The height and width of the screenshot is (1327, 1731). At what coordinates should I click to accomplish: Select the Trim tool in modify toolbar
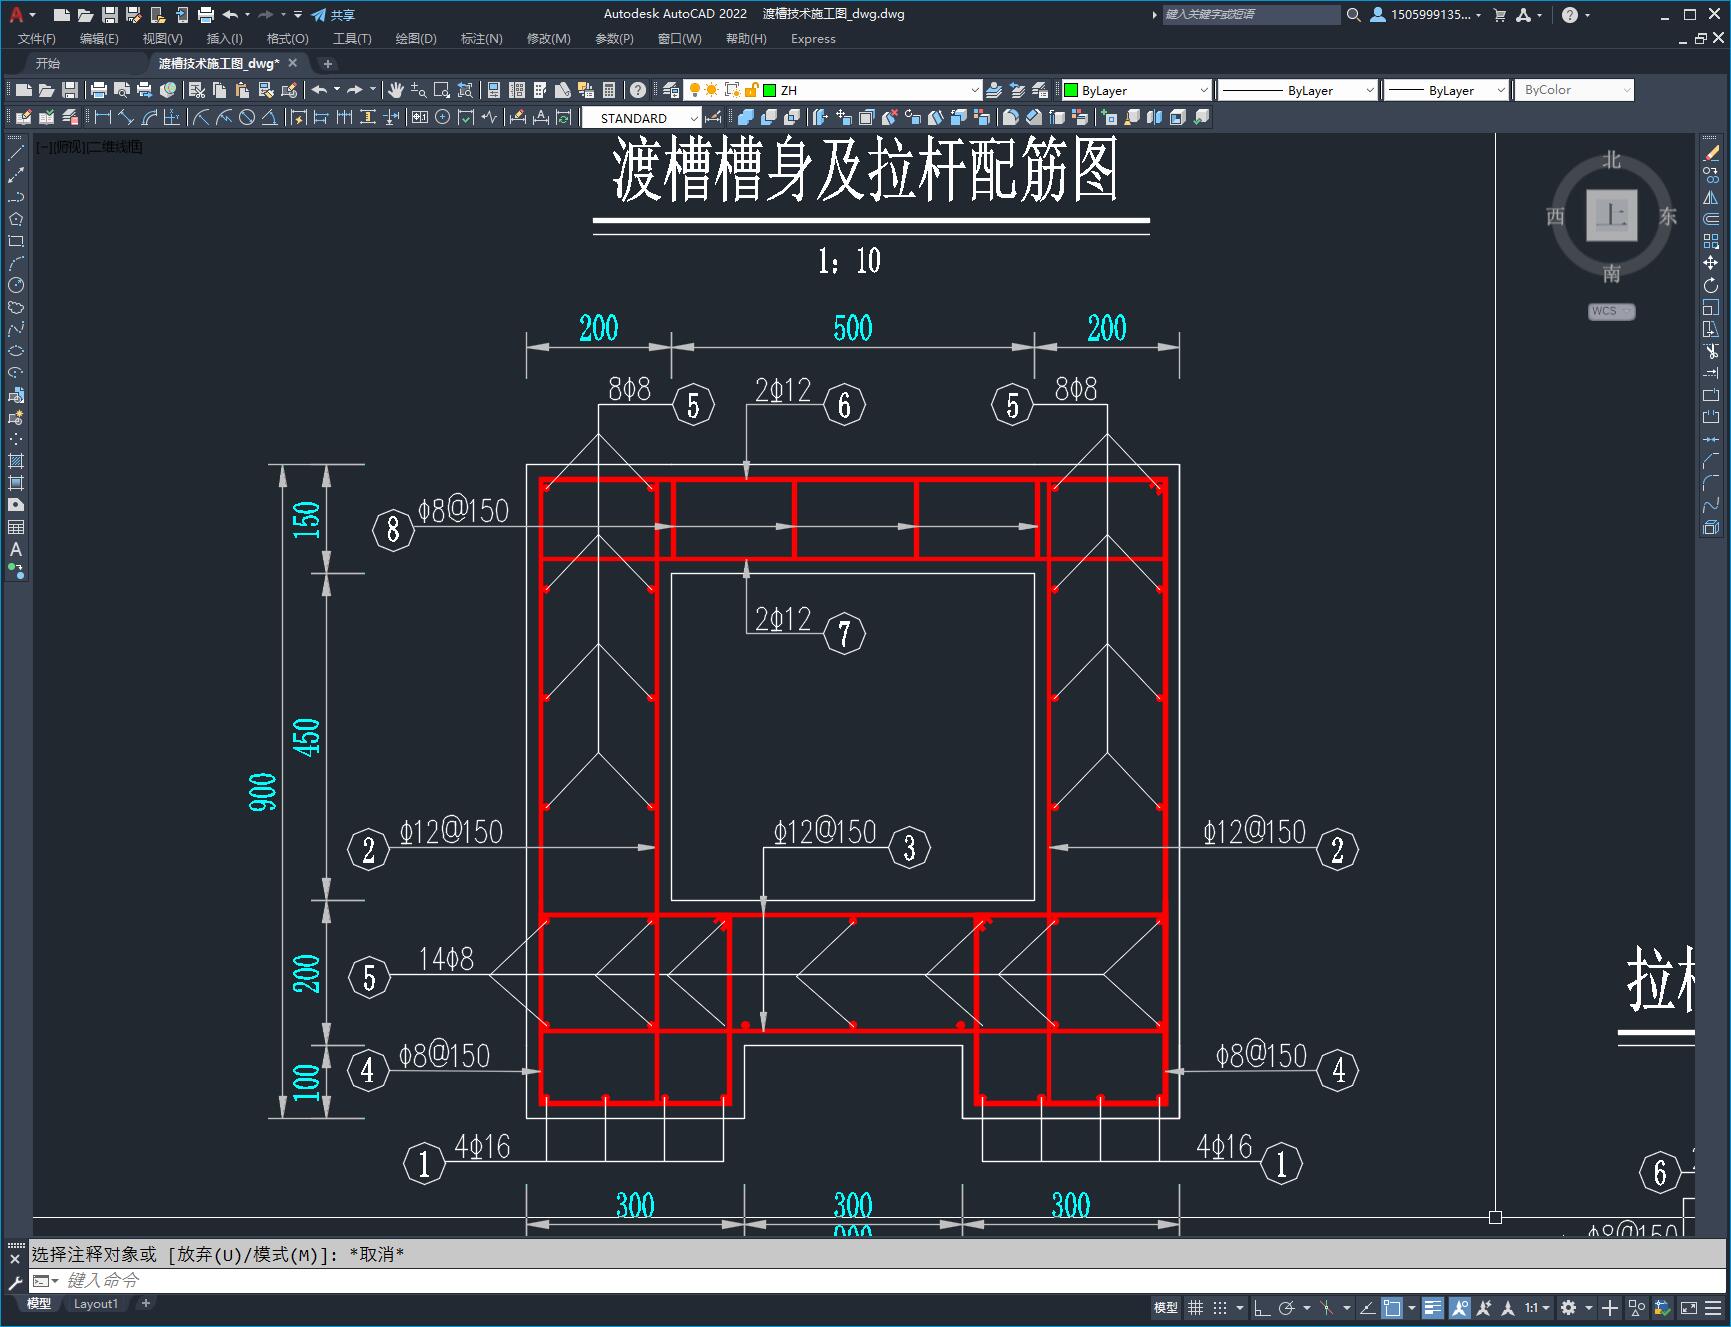[x=1711, y=351]
